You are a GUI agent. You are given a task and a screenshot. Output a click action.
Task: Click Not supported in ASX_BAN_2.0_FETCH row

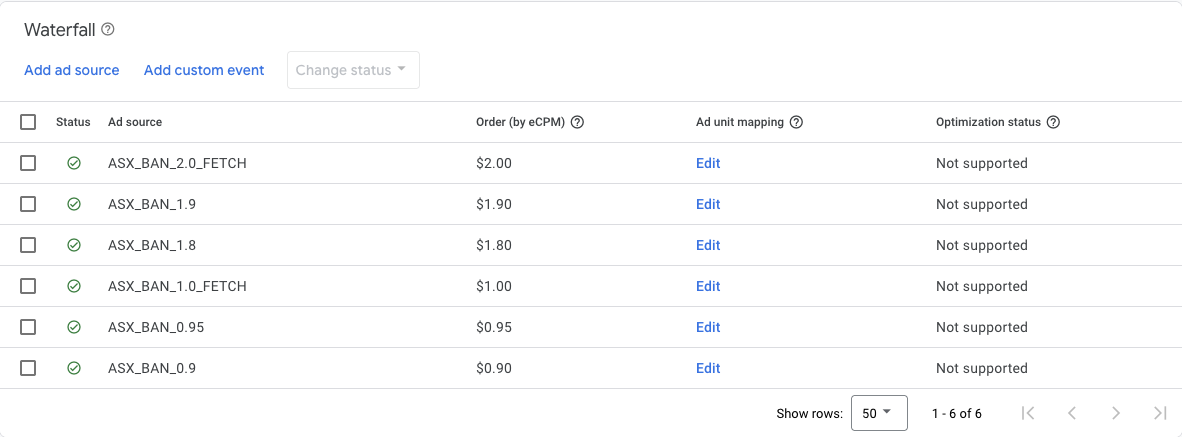(x=981, y=163)
